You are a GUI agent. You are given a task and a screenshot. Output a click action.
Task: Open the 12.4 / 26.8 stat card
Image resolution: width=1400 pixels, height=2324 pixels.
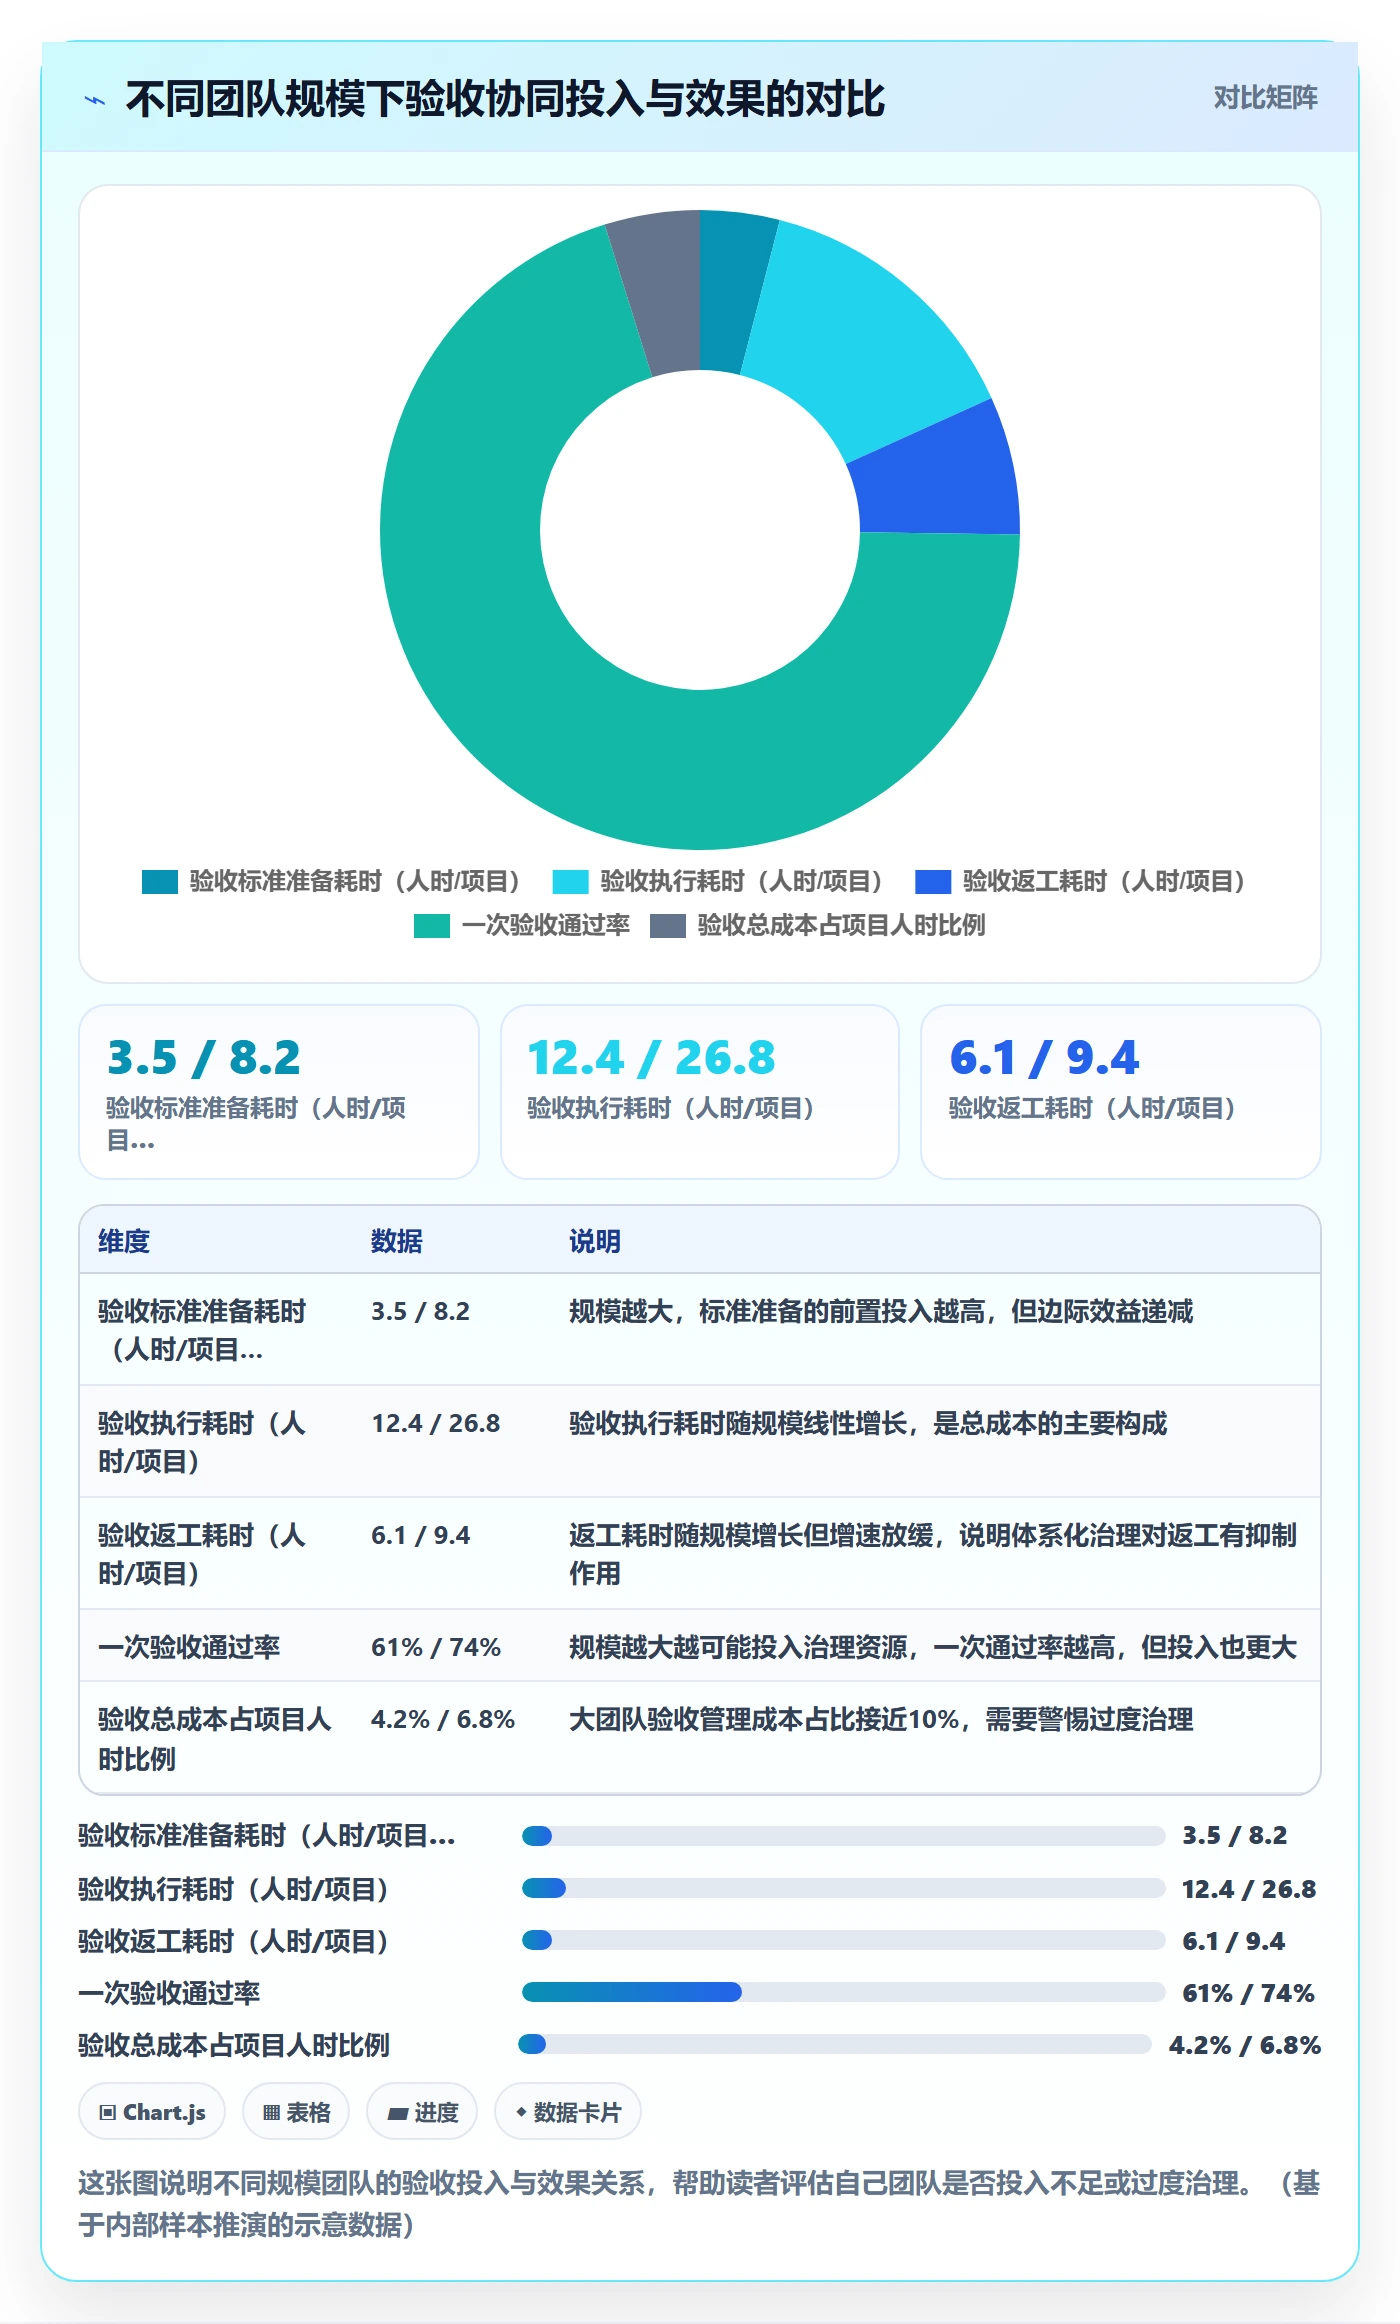pyautogui.click(x=700, y=1092)
